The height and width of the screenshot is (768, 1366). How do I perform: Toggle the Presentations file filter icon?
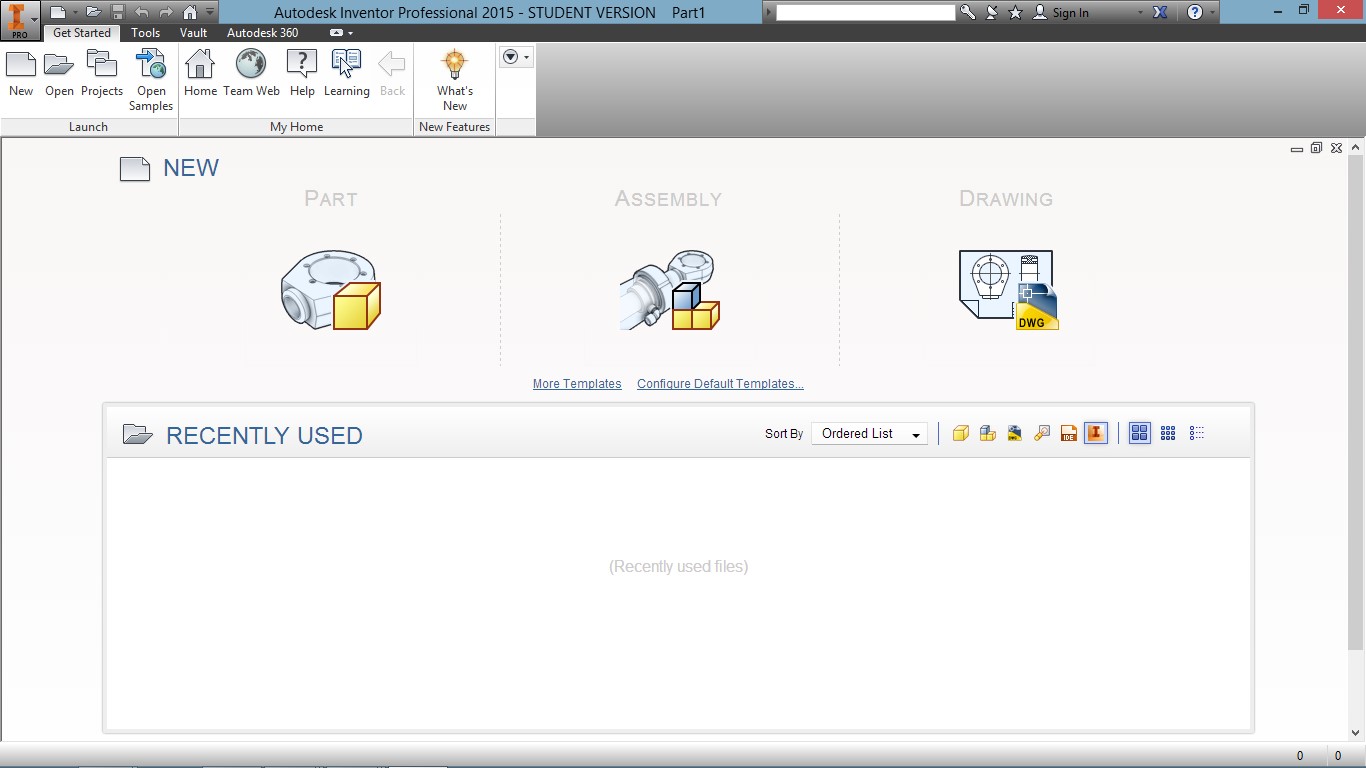coord(1042,433)
